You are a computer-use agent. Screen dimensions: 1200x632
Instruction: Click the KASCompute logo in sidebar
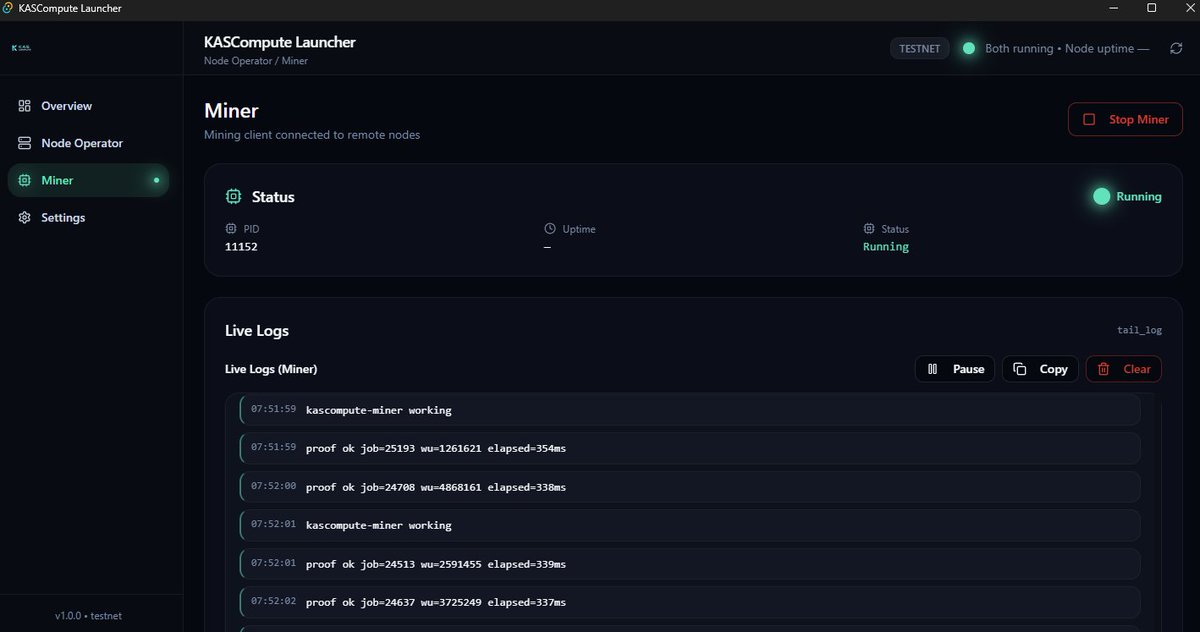pyautogui.click(x=21, y=47)
